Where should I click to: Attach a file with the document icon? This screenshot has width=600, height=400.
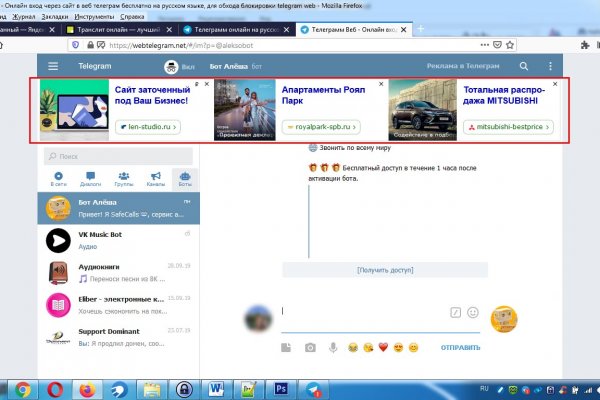tap(285, 347)
